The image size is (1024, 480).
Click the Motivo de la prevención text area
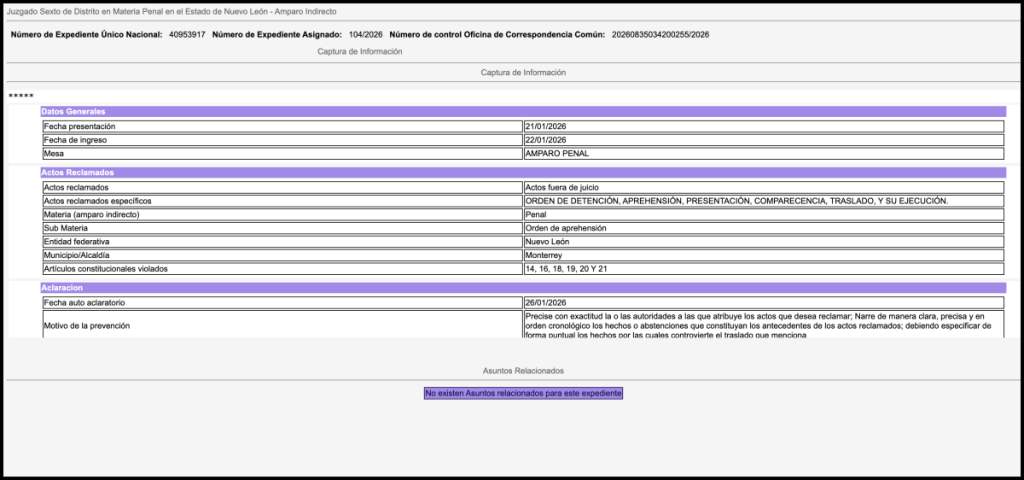763,325
